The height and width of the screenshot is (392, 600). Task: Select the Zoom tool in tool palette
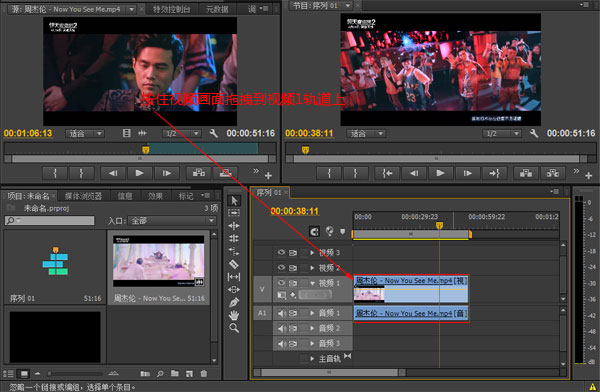tap(234, 328)
